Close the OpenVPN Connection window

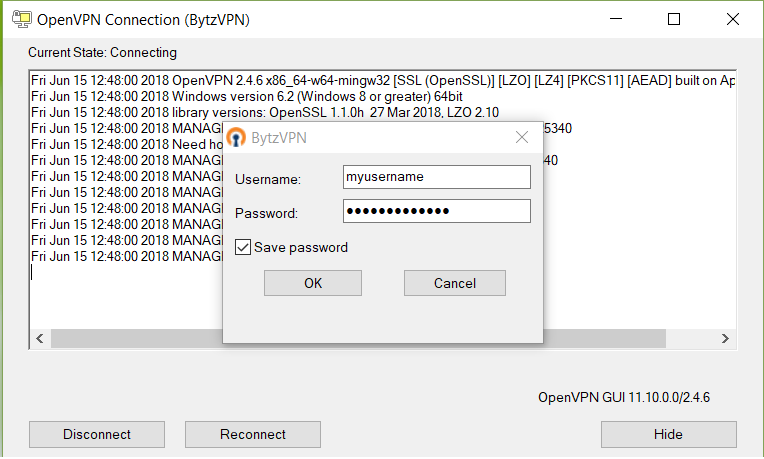(x=733, y=19)
